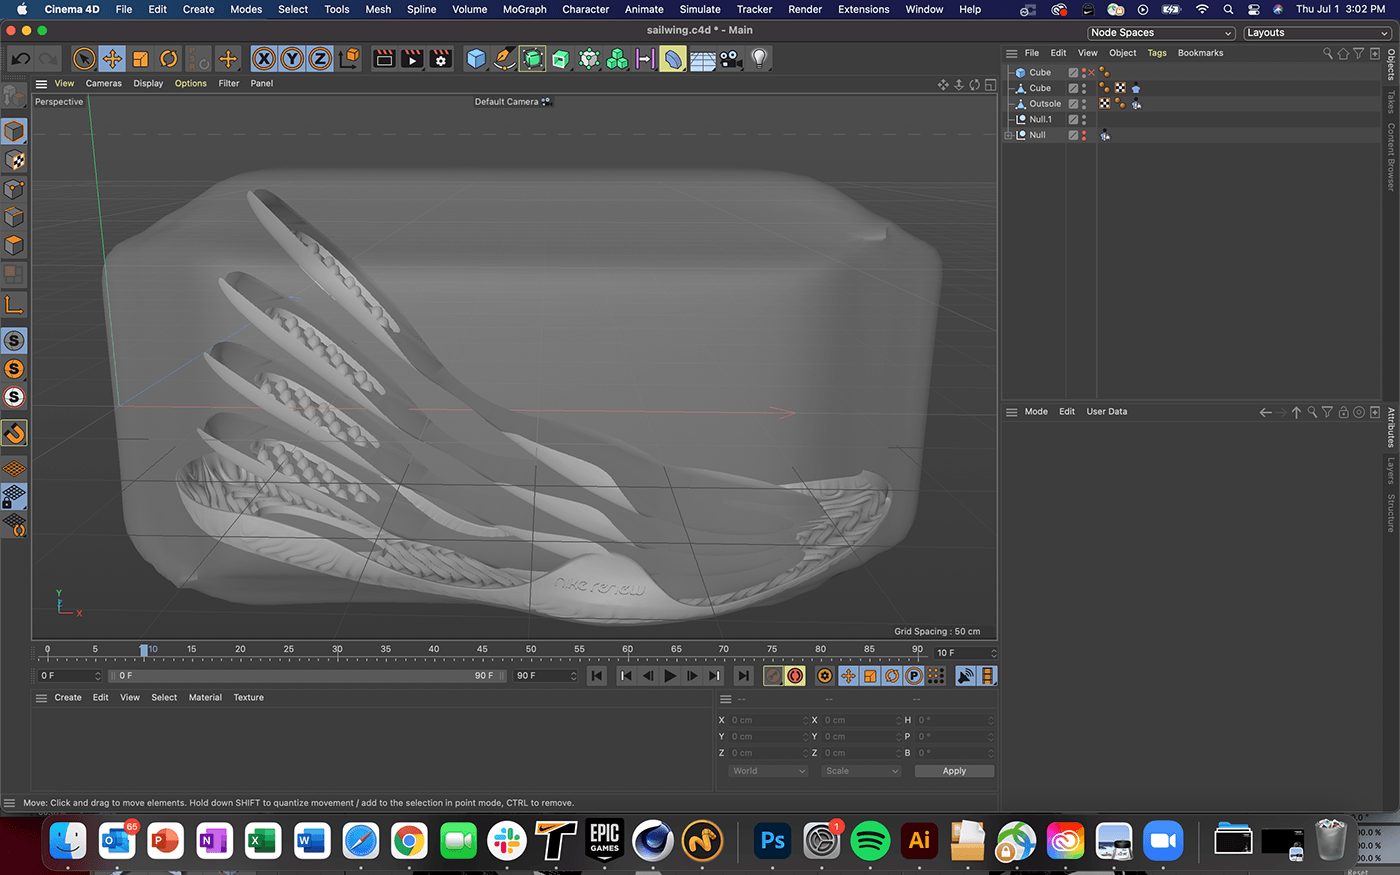Toggle layer checkbox for Outsole object
This screenshot has width=1400, height=875.
pos(1073,104)
